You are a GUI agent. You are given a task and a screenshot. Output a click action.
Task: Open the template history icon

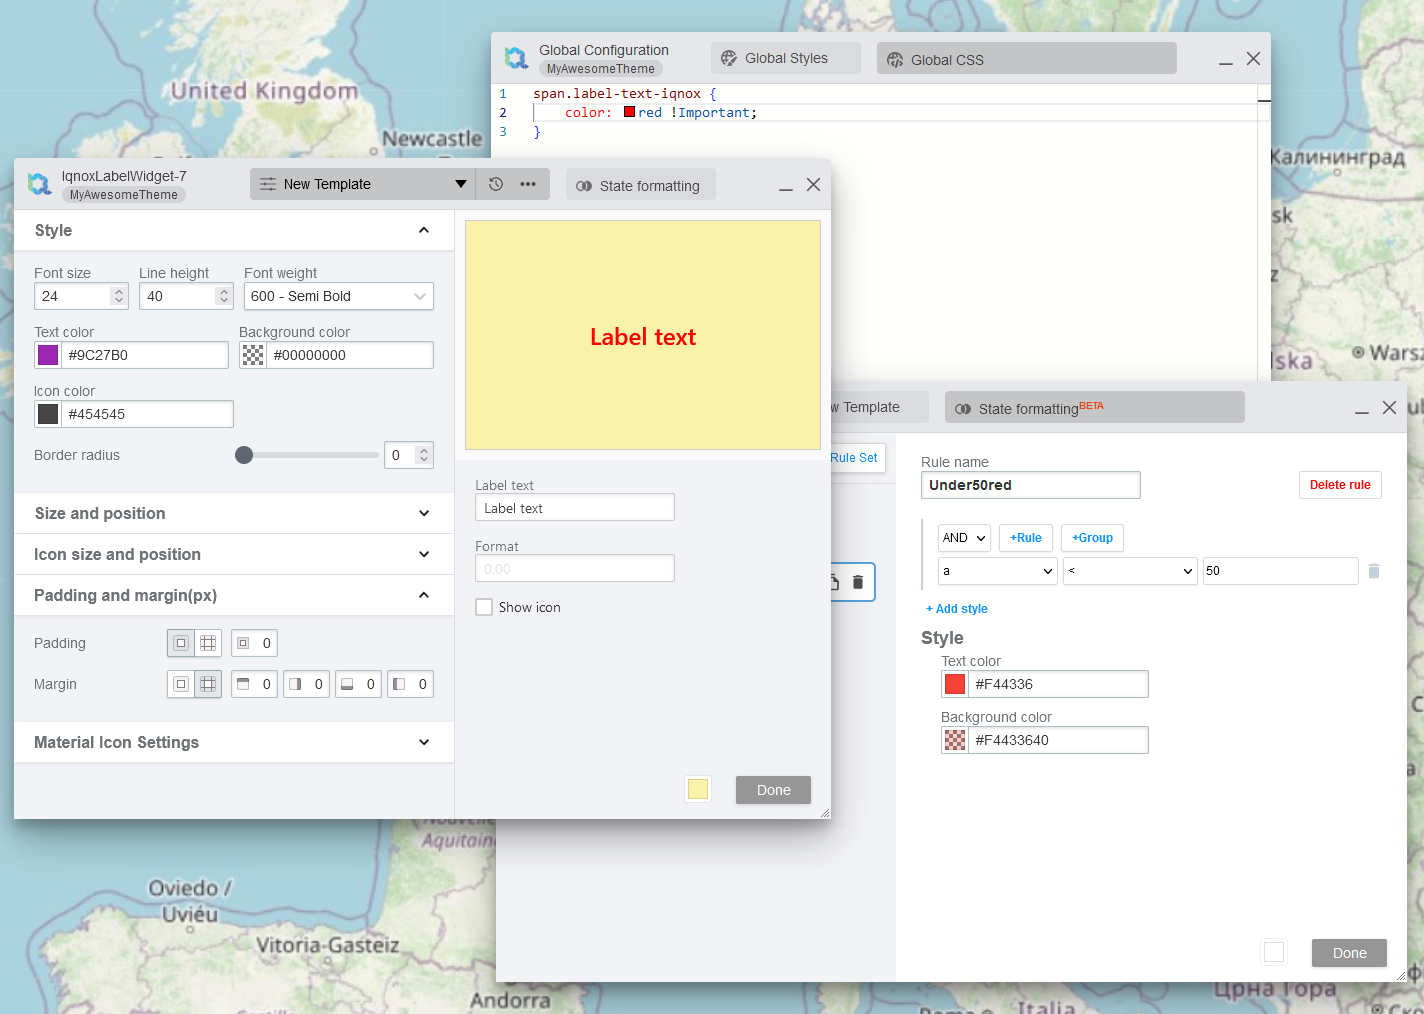(x=496, y=184)
